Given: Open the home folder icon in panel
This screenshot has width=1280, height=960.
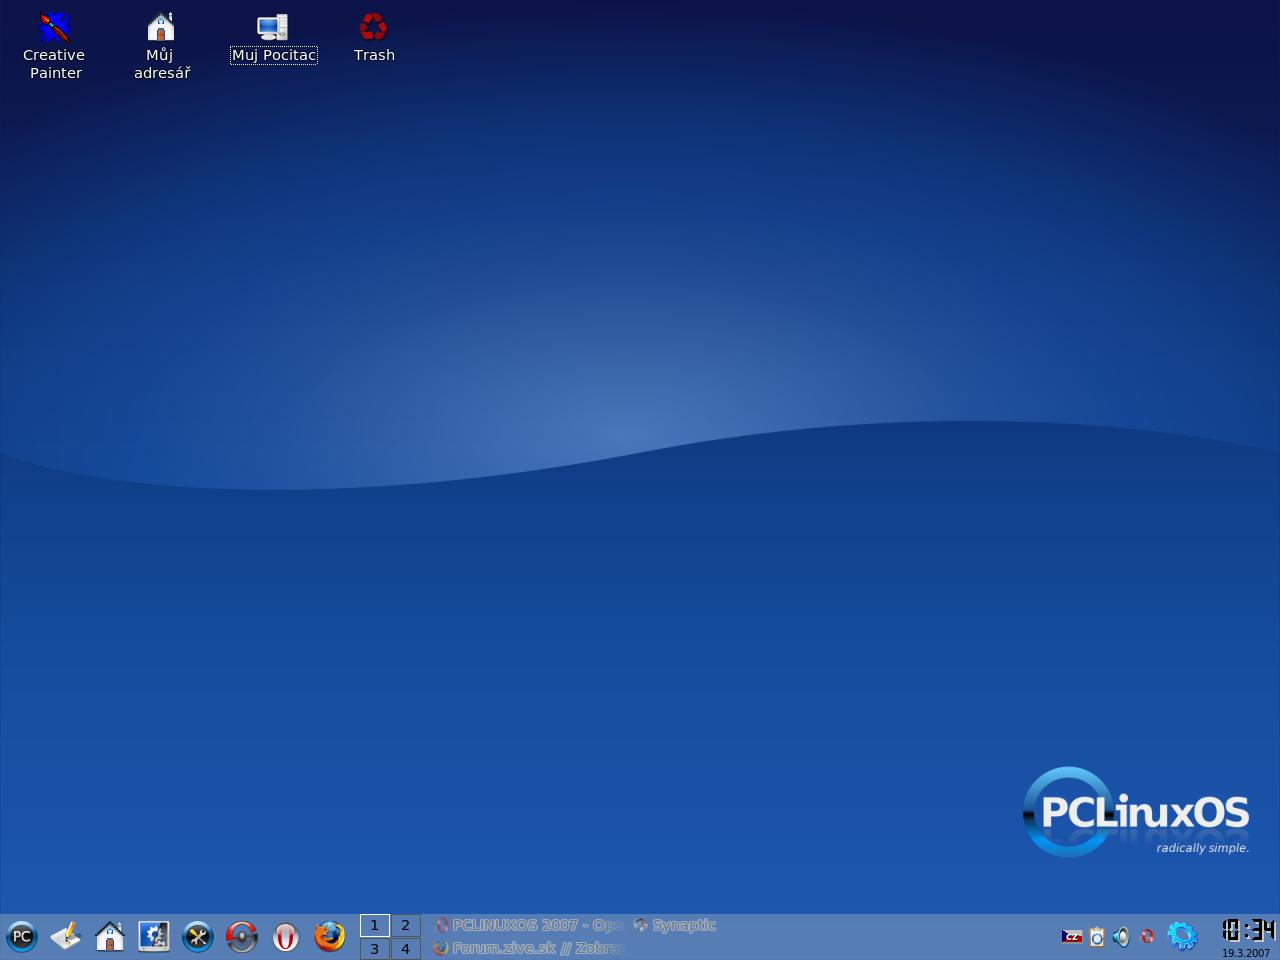Looking at the screenshot, I should [110, 937].
